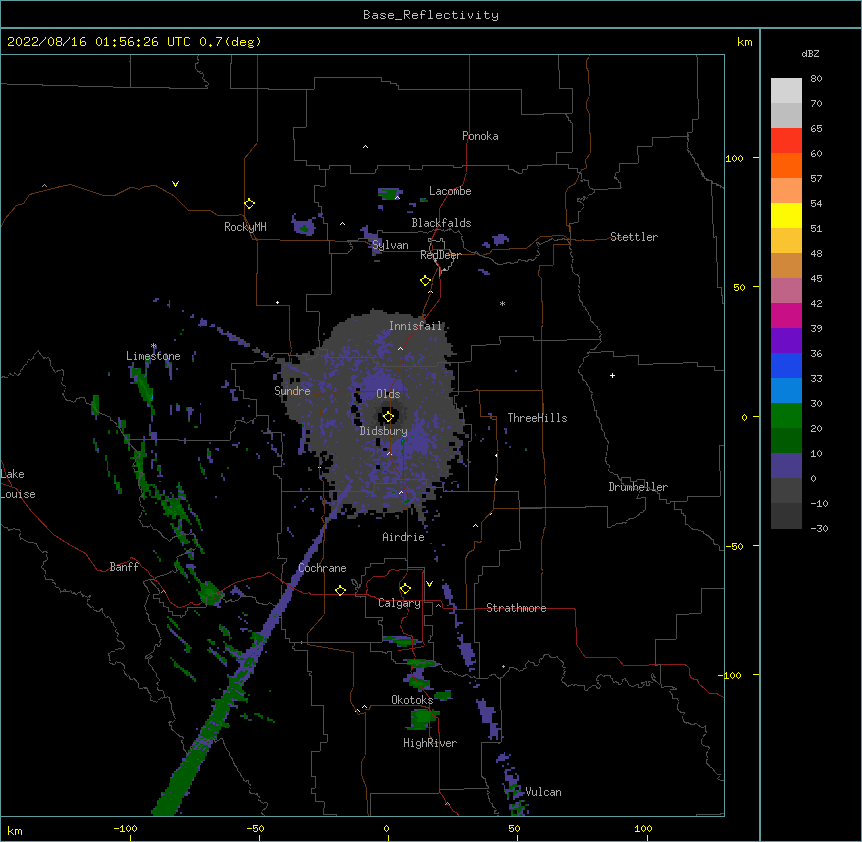Click the white plus marker west of Drumheller region
Image resolution: width=862 pixels, height=842 pixels.
612,375
